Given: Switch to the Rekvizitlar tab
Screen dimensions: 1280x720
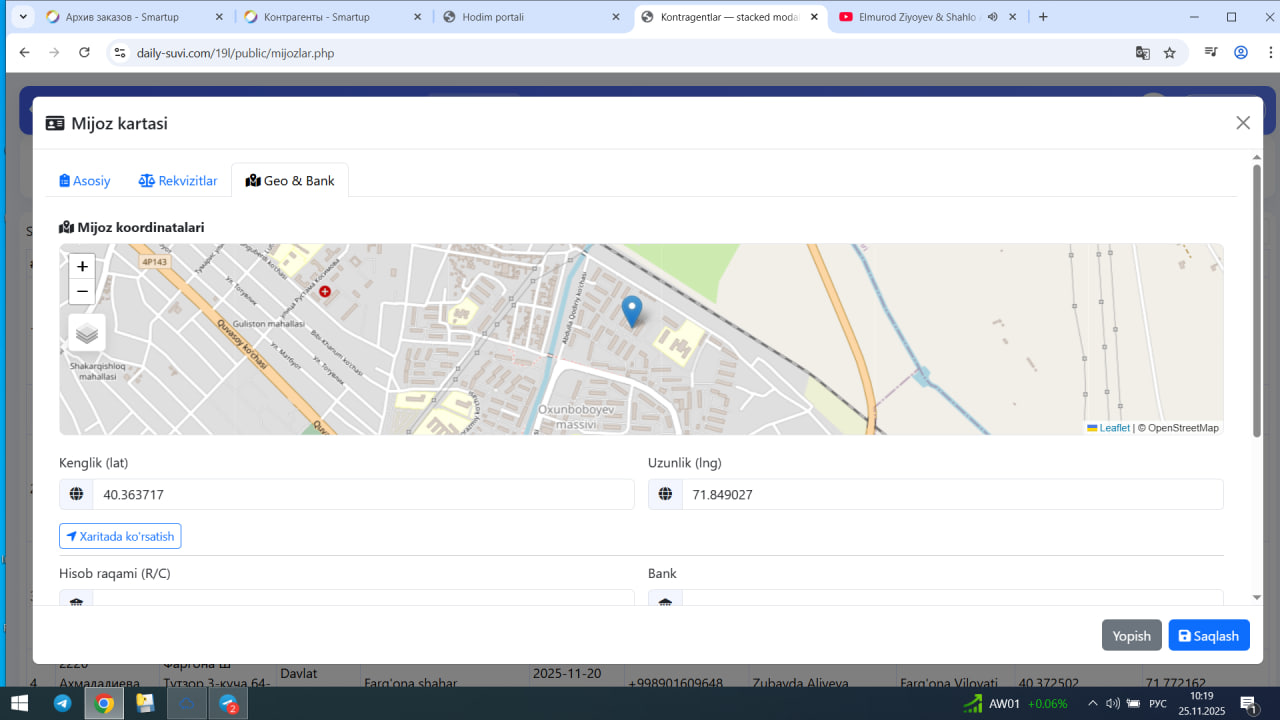Looking at the screenshot, I should [x=178, y=181].
